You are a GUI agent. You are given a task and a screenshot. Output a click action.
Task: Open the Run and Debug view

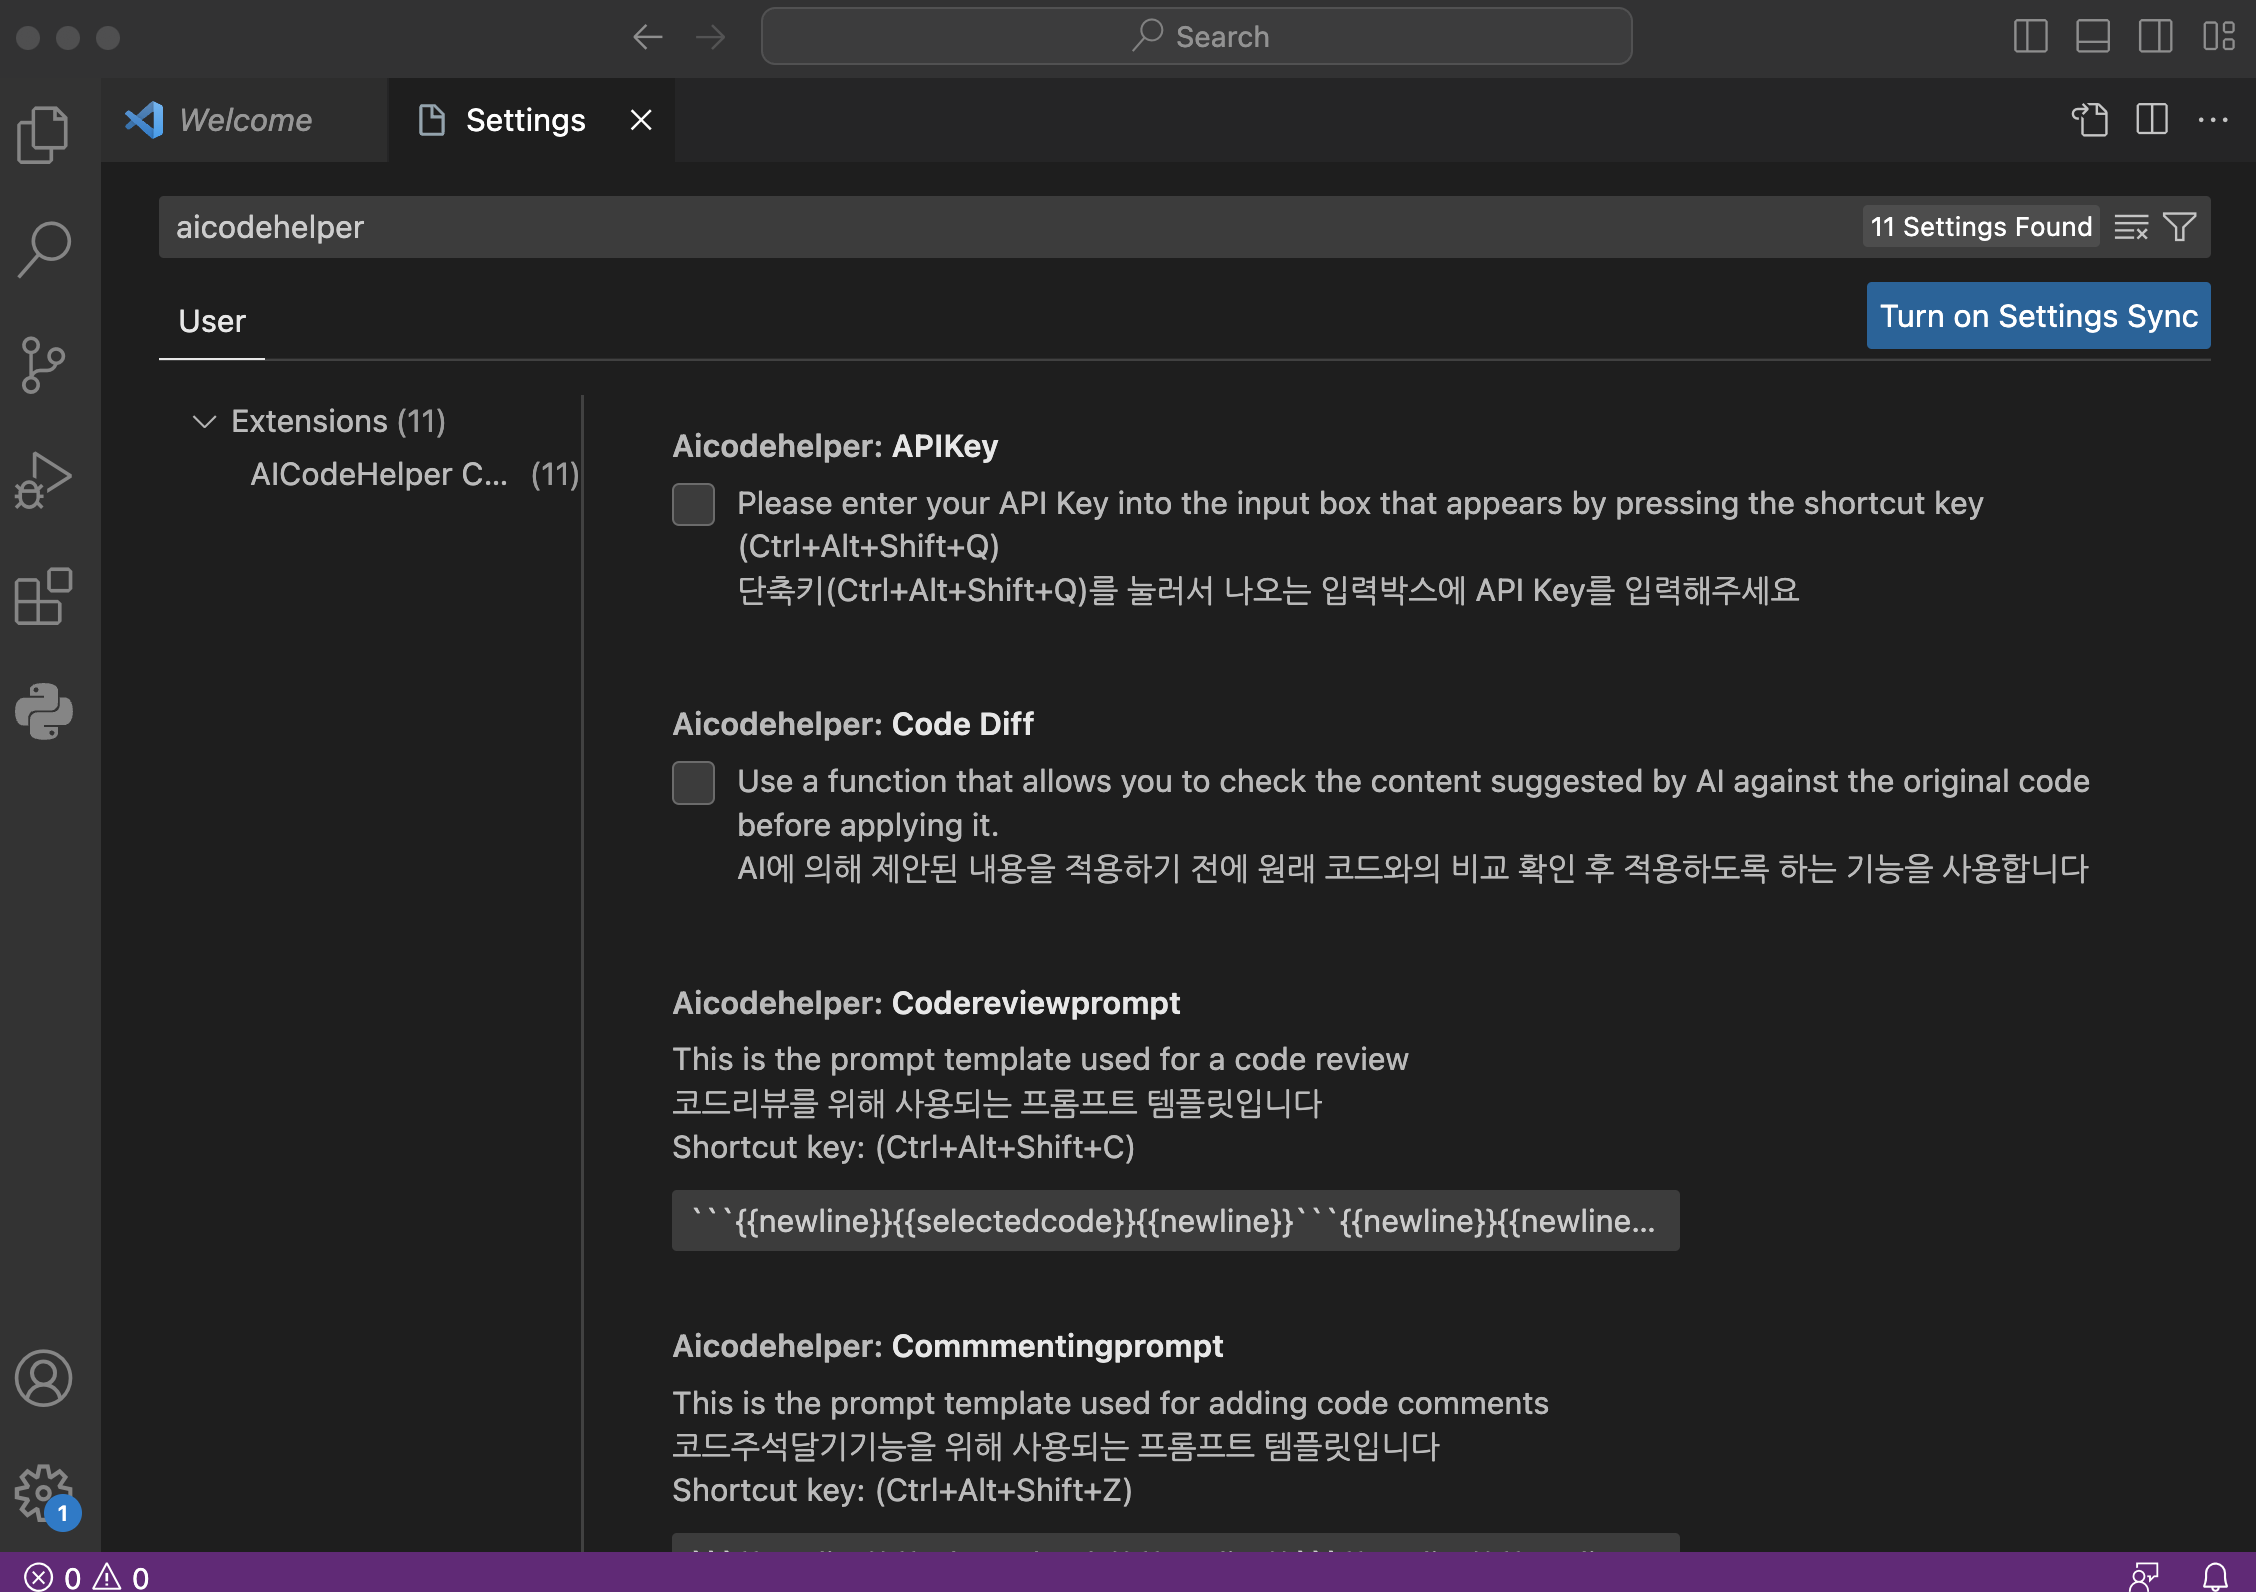pyautogui.click(x=43, y=481)
